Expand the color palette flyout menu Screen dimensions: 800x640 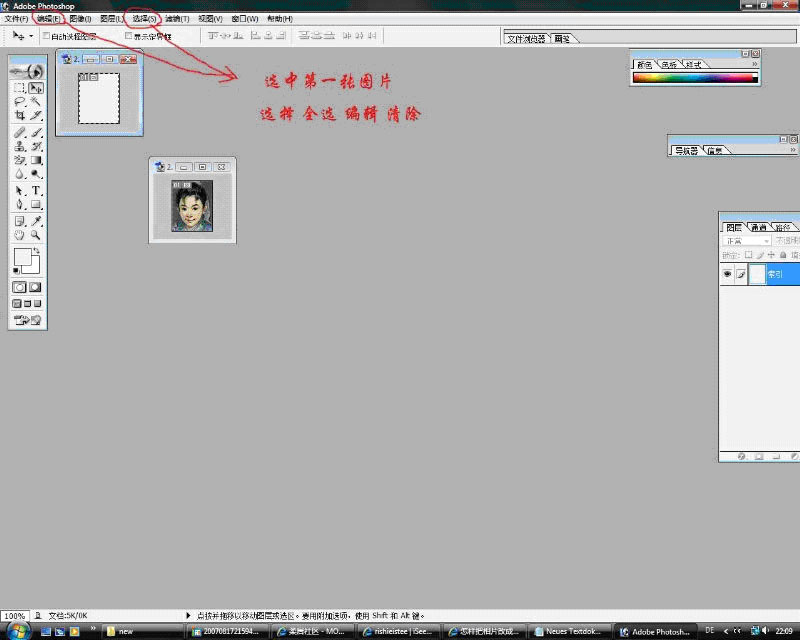click(755, 64)
